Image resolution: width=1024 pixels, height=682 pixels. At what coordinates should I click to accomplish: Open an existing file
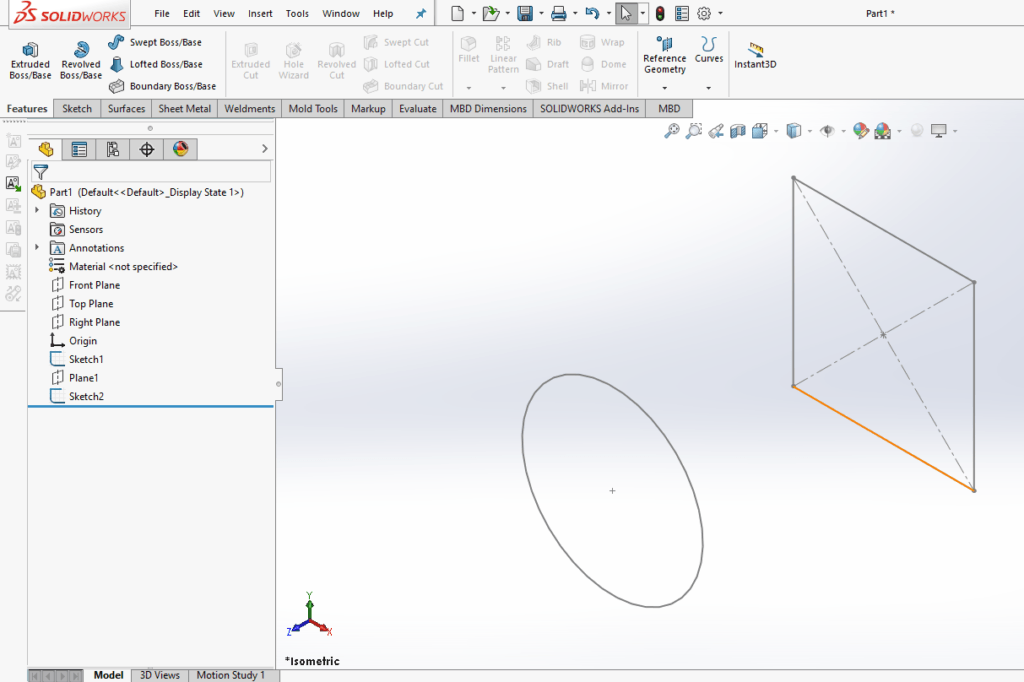pyautogui.click(x=490, y=13)
